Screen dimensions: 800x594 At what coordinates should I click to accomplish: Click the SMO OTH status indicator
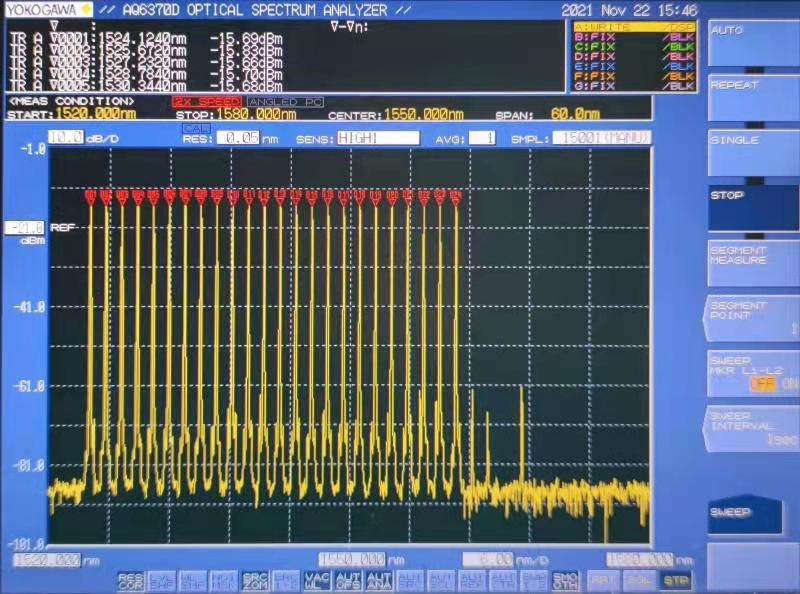pyautogui.click(x=566, y=582)
